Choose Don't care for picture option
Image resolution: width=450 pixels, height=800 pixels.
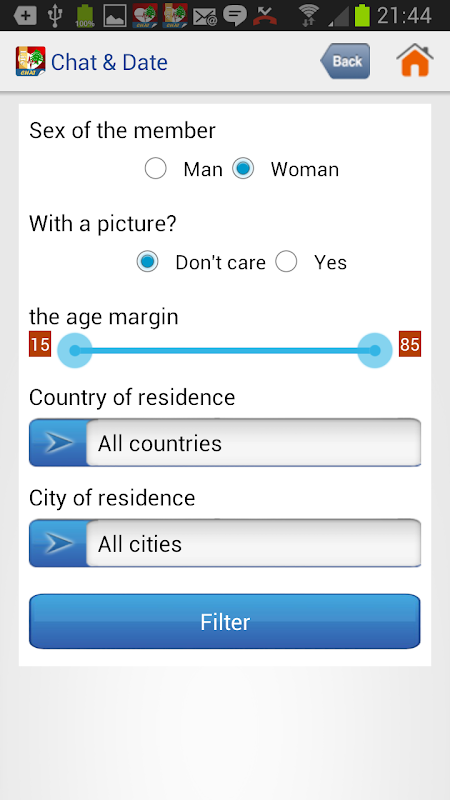tap(147, 262)
